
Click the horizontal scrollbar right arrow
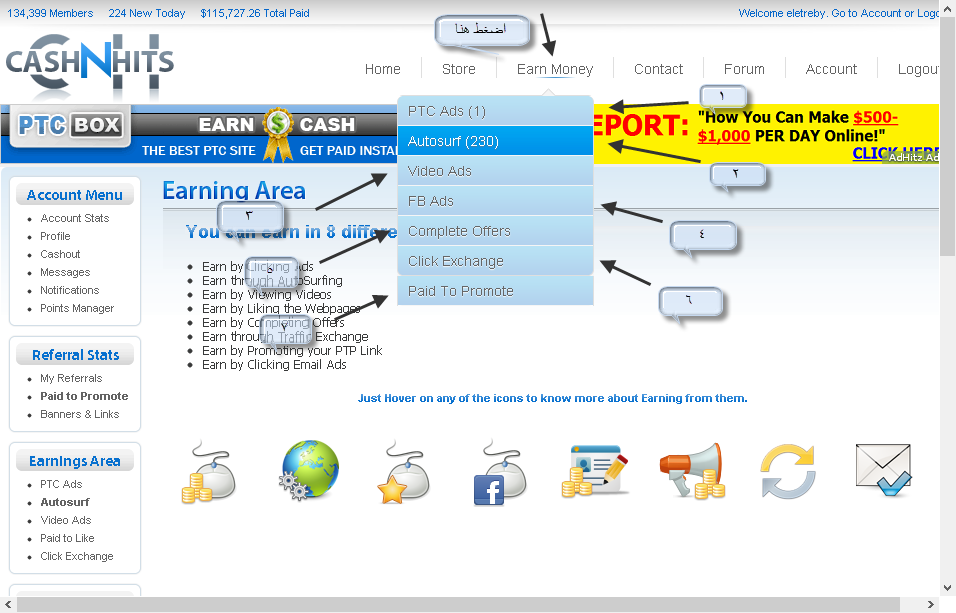930,604
